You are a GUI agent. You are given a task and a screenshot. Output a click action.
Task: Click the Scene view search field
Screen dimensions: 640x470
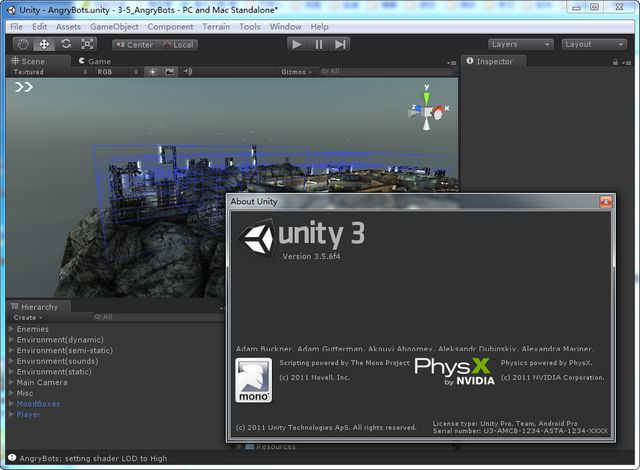386,72
